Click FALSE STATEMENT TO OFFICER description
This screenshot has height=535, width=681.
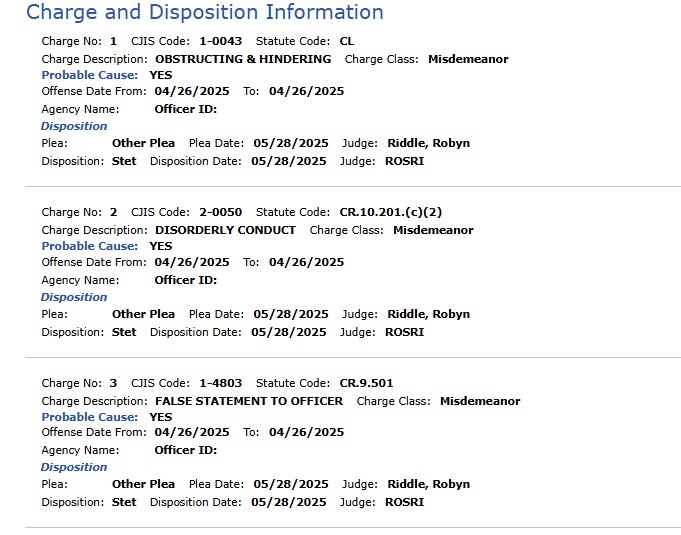[249, 401]
